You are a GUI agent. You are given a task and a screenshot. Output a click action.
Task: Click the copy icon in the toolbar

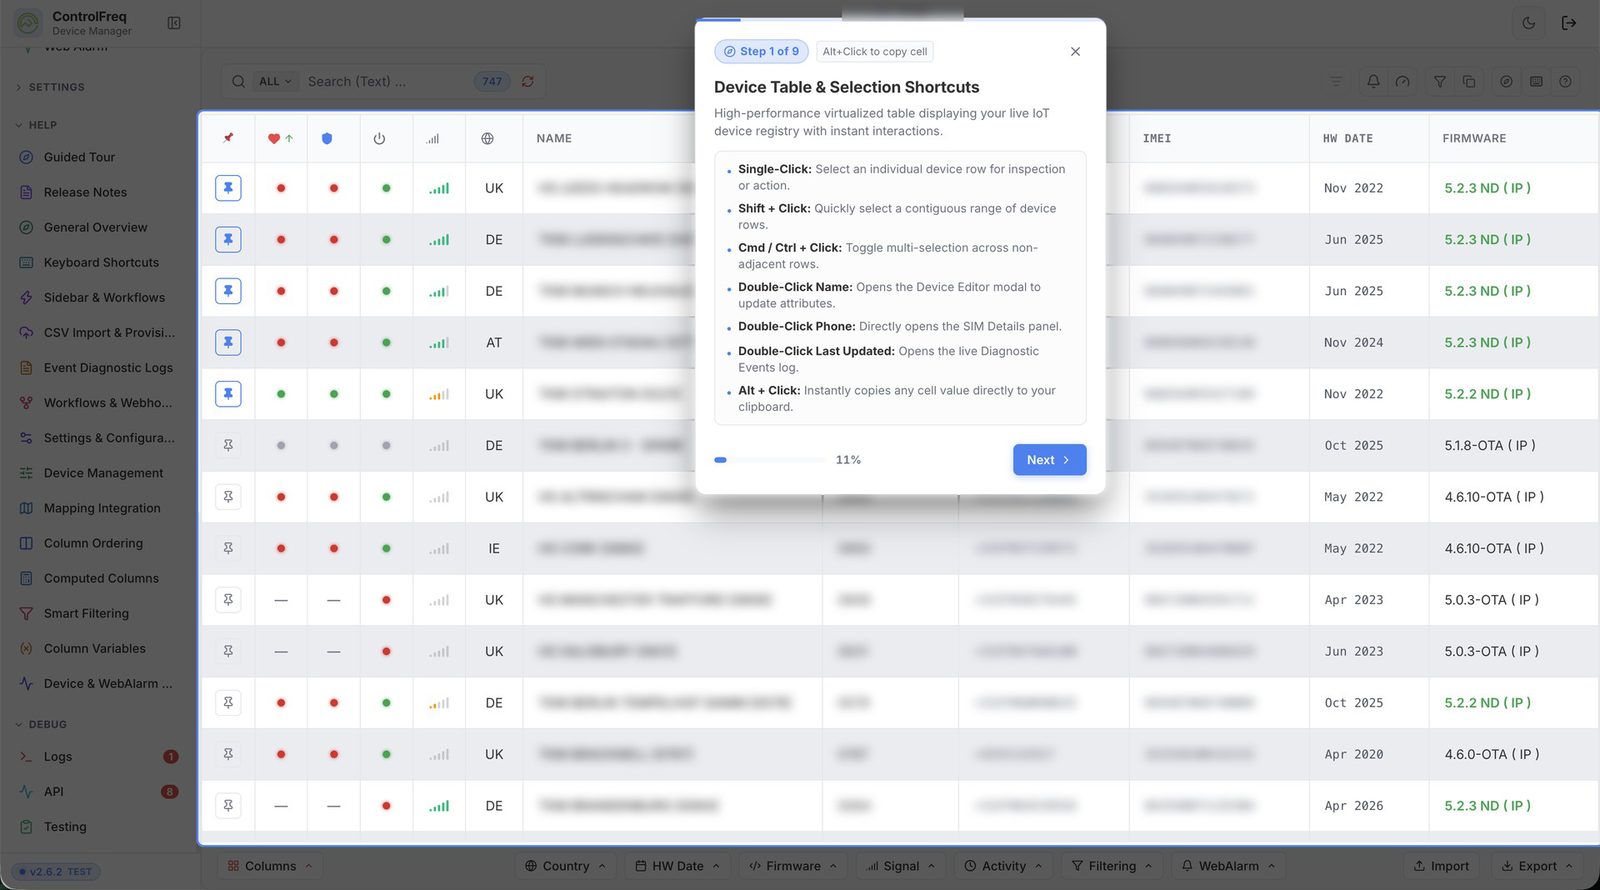point(1469,81)
